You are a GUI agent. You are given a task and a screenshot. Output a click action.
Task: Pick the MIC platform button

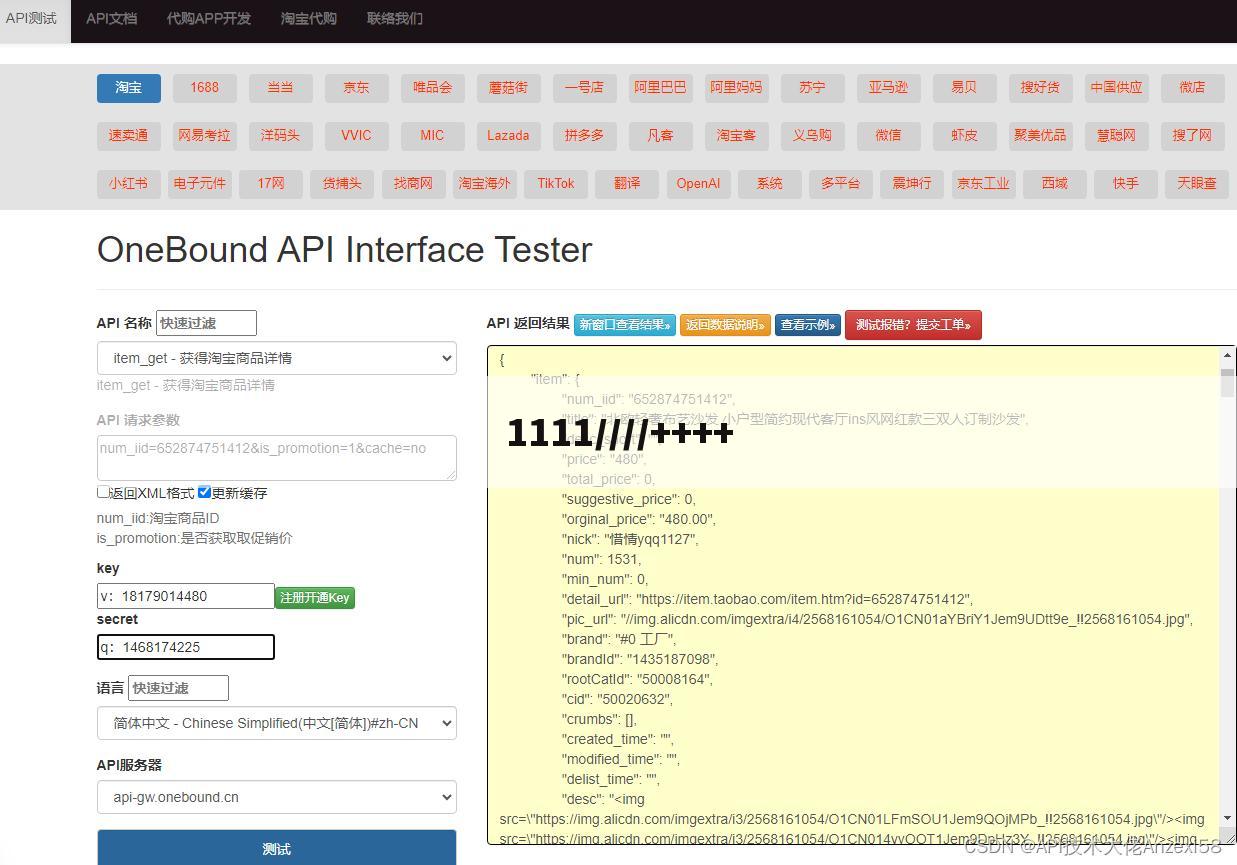433,135
